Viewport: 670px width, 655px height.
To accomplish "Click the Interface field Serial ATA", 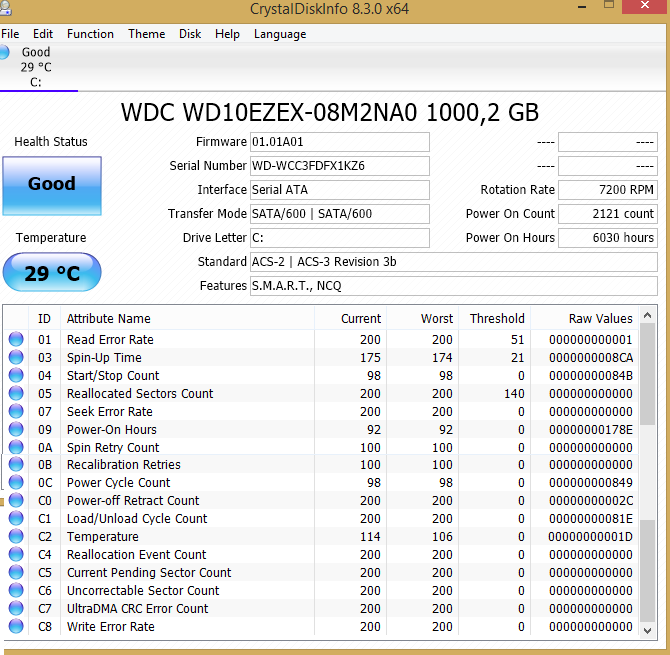I will (339, 190).
